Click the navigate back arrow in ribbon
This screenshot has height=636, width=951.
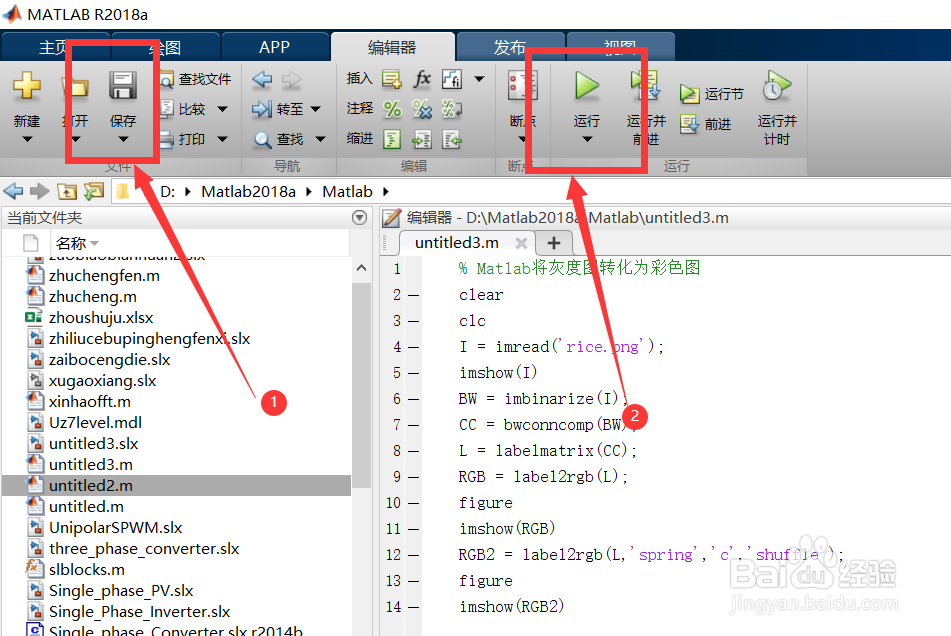point(262,79)
